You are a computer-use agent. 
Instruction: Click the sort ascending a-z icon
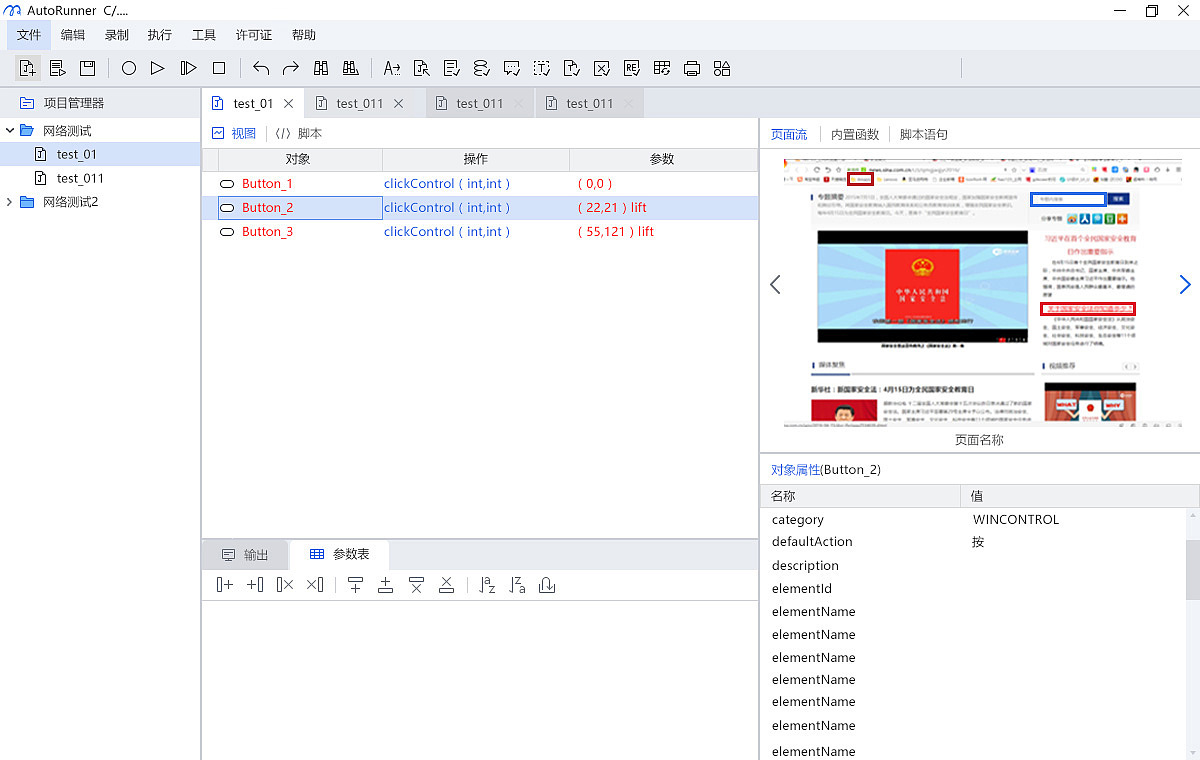coord(487,585)
